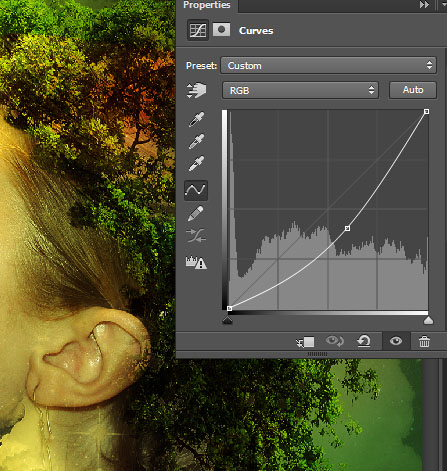Viewport: 447px width, 471px height.
Task: Click the Preset label
Action: coord(201,66)
